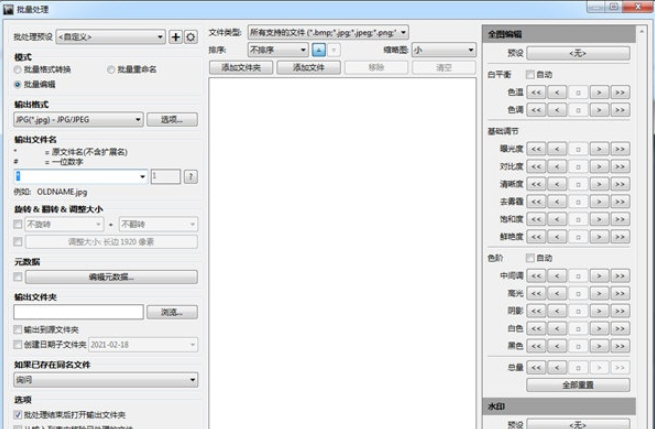This screenshot has height=429, width=655.
Task: Click 水印 预设 <无> button
Action: 578,424
